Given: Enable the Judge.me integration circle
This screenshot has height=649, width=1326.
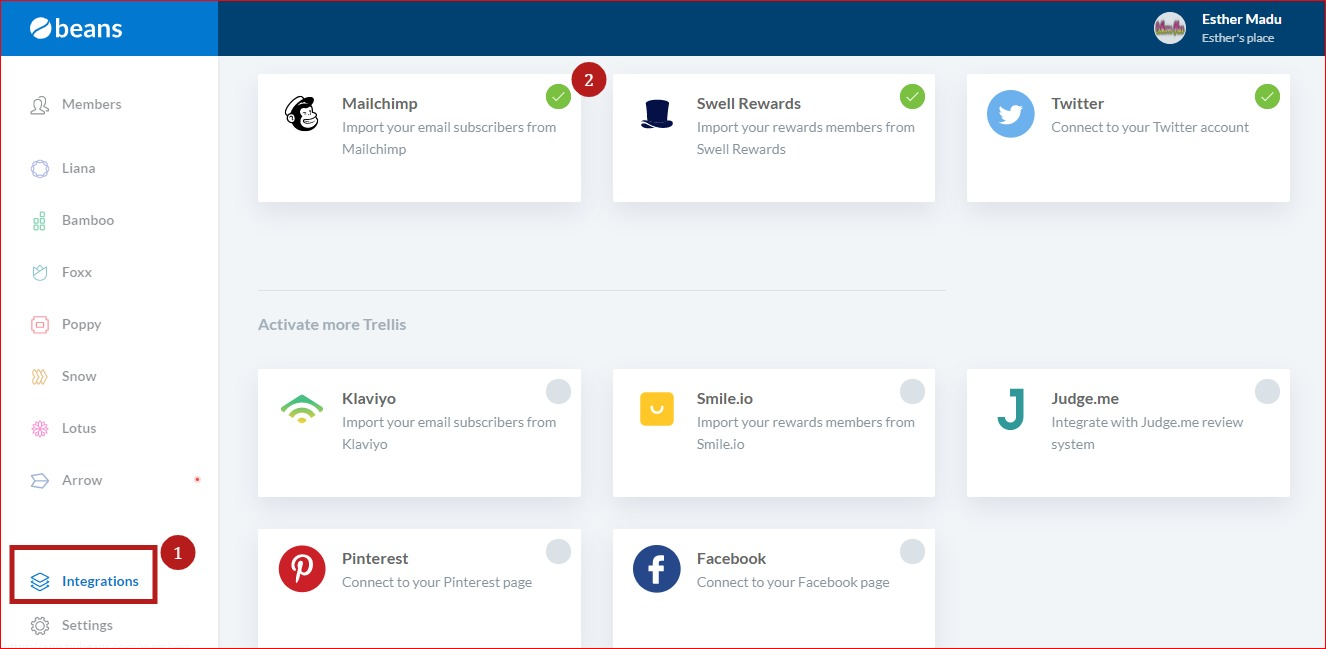Looking at the screenshot, I should pos(1267,391).
